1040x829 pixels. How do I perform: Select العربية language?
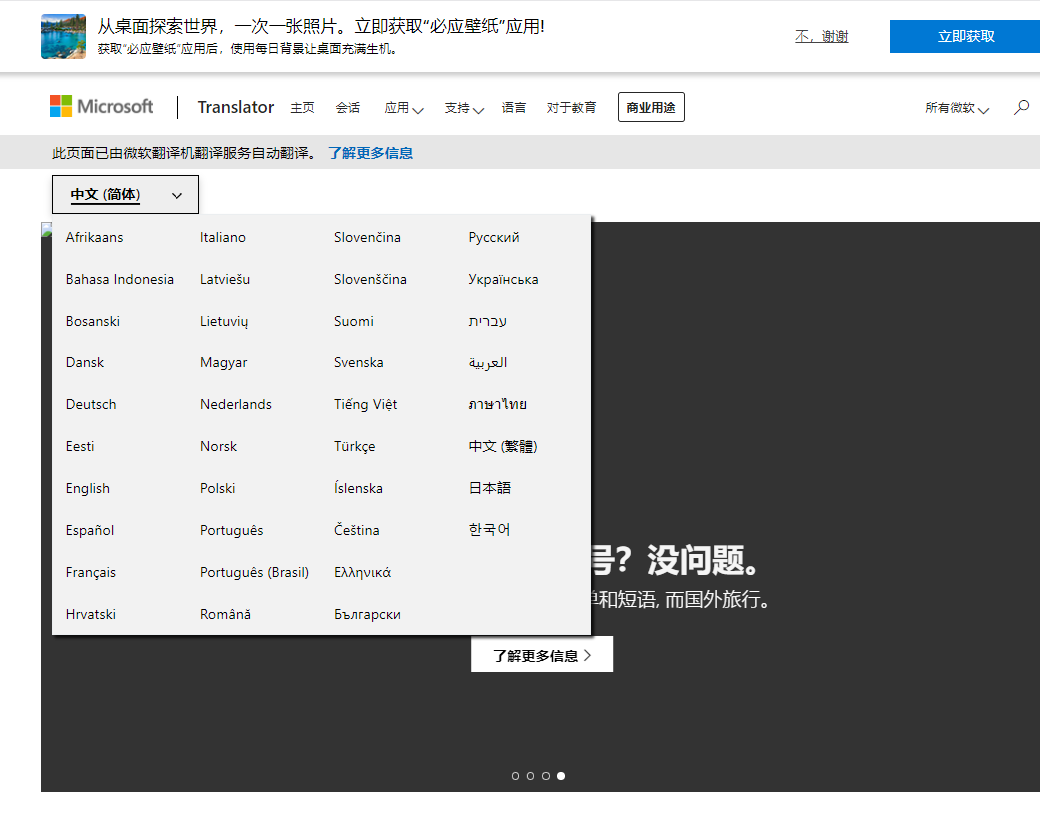click(488, 363)
